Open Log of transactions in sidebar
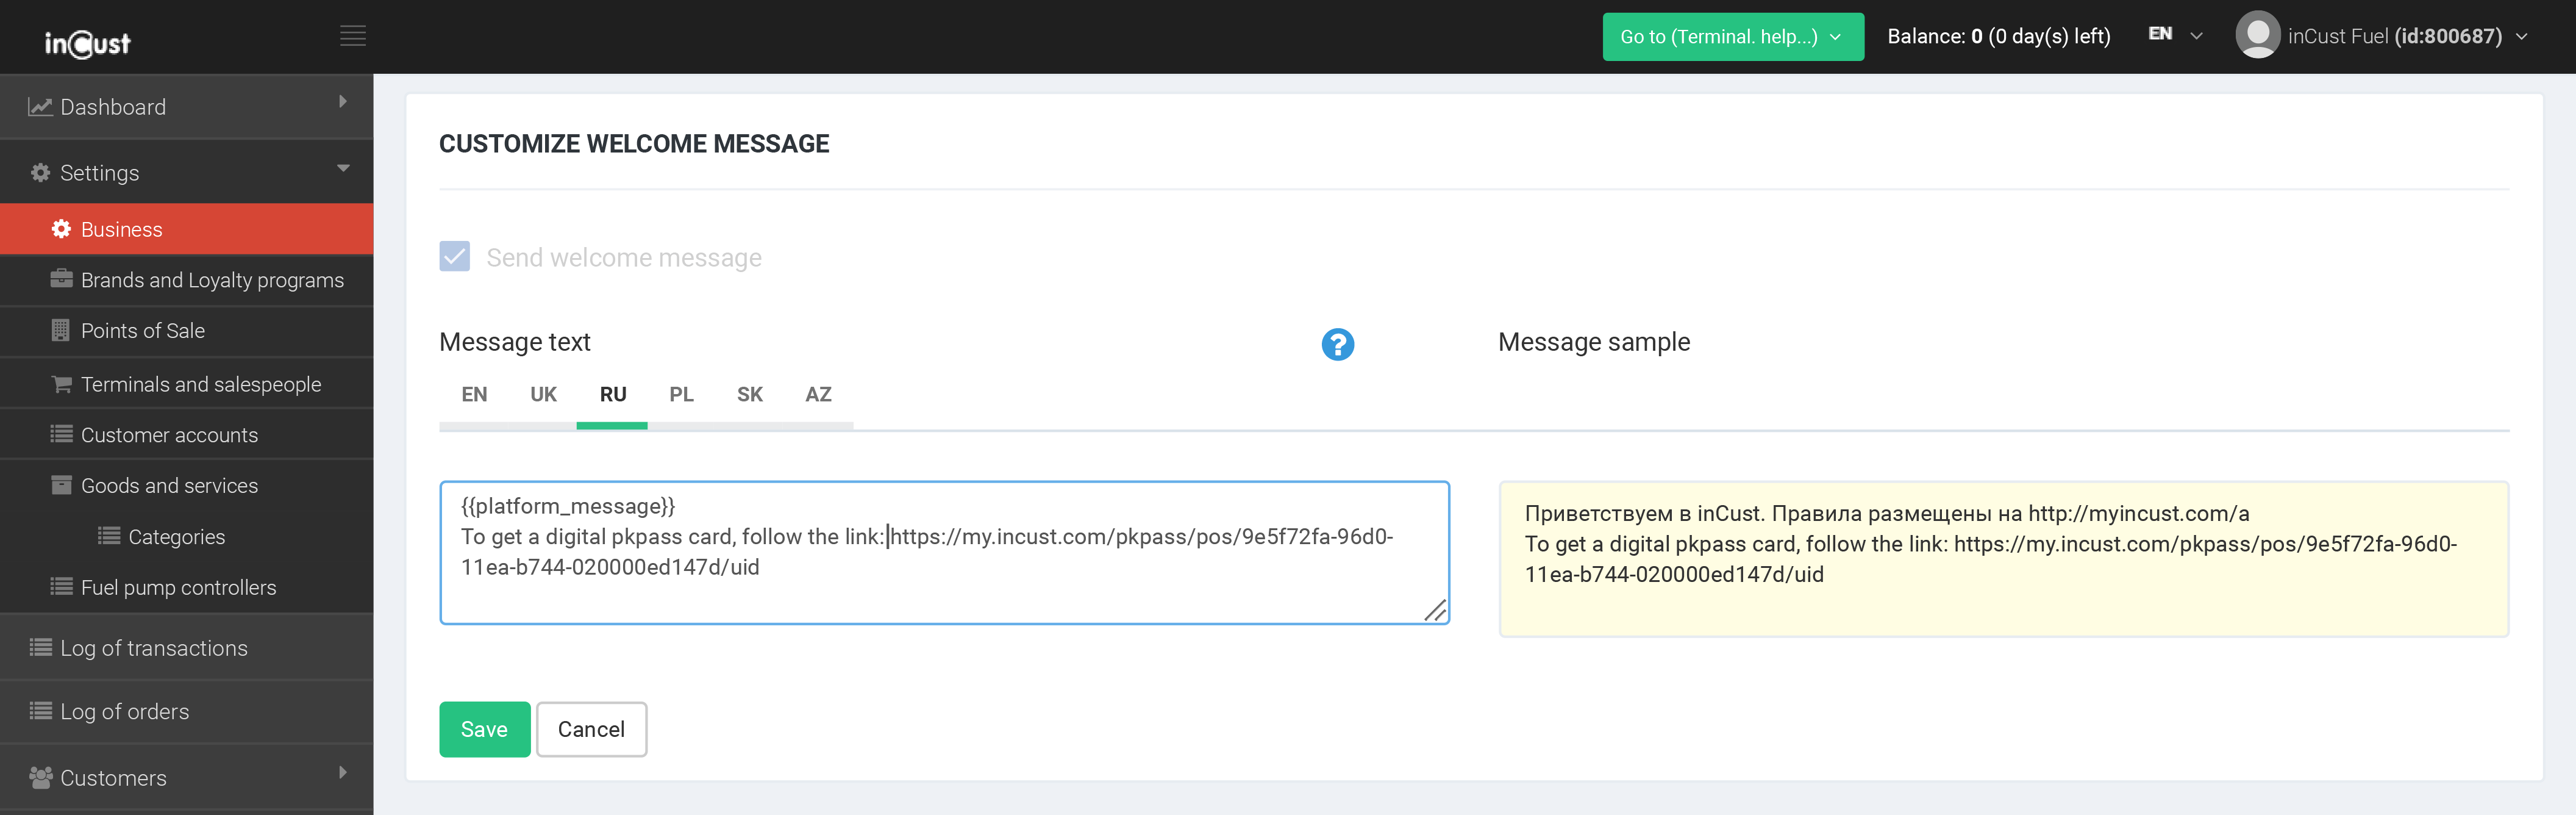 153,648
